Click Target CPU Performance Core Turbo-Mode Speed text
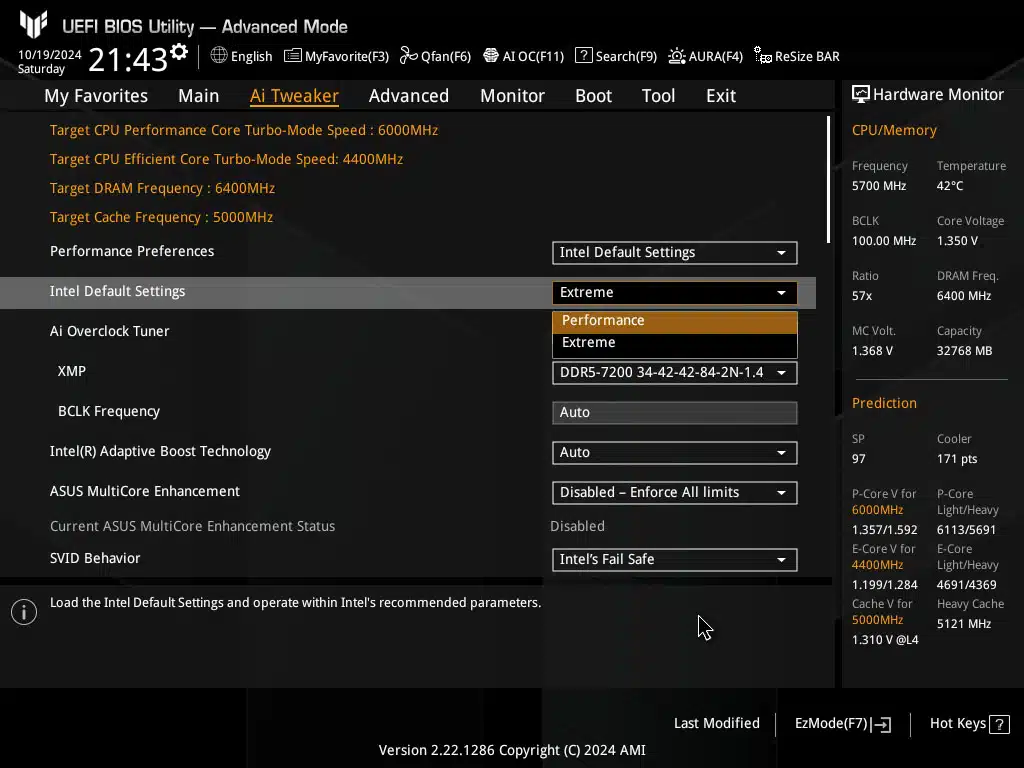Image resolution: width=1024 pixels, height=768 pixels. pyautogui.click(x=244, y=131)
